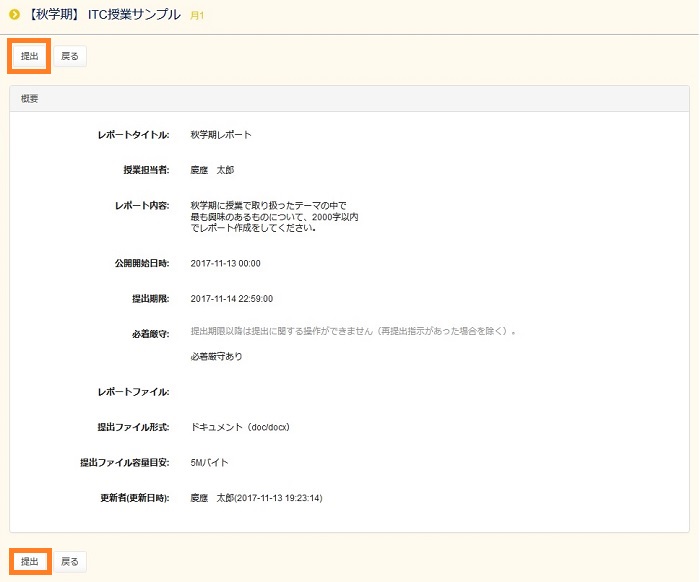Click the 更新者 entry with timestamp 19:23:14
Image resolution: width=700 pixels, height=582 pixels.
click(256, 497)
